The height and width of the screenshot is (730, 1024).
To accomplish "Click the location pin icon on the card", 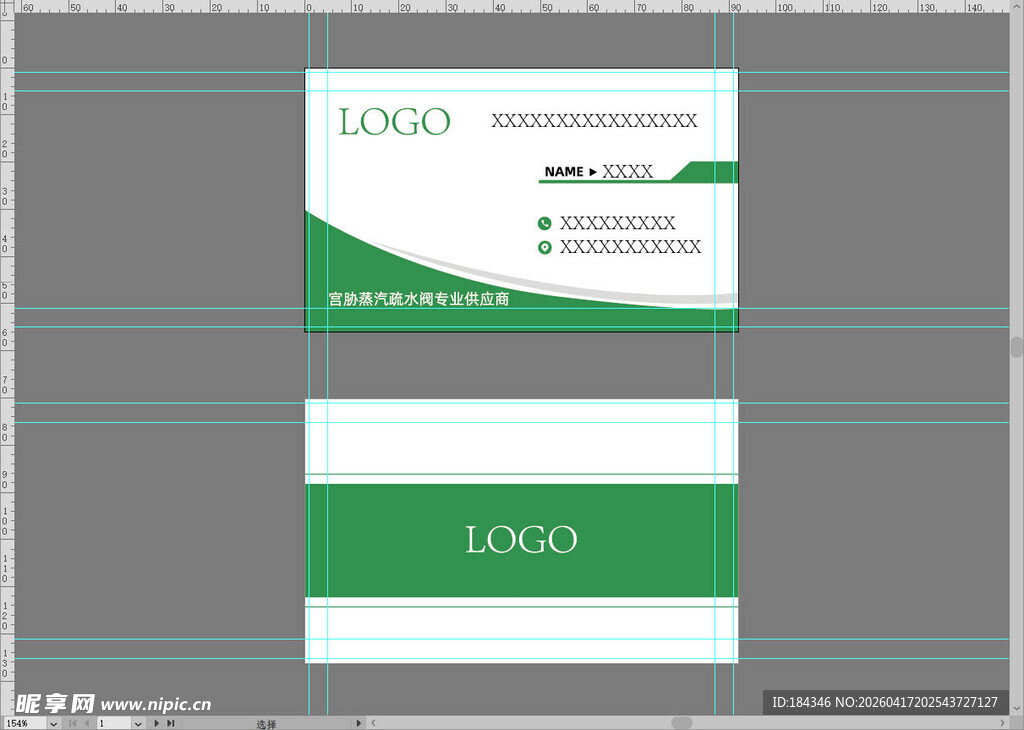I will (x=544, y=247).
